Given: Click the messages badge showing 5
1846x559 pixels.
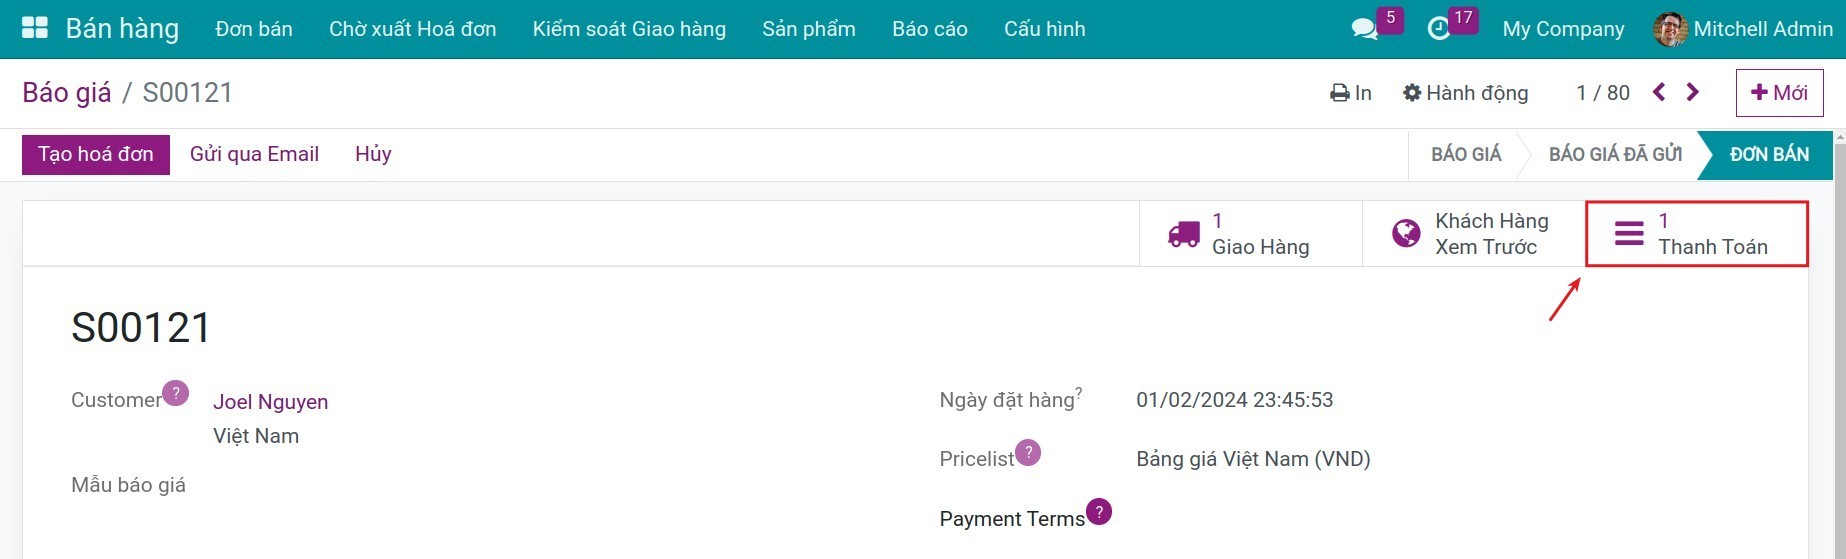Looking at the screenshot, I should [x=1390, y=18].
